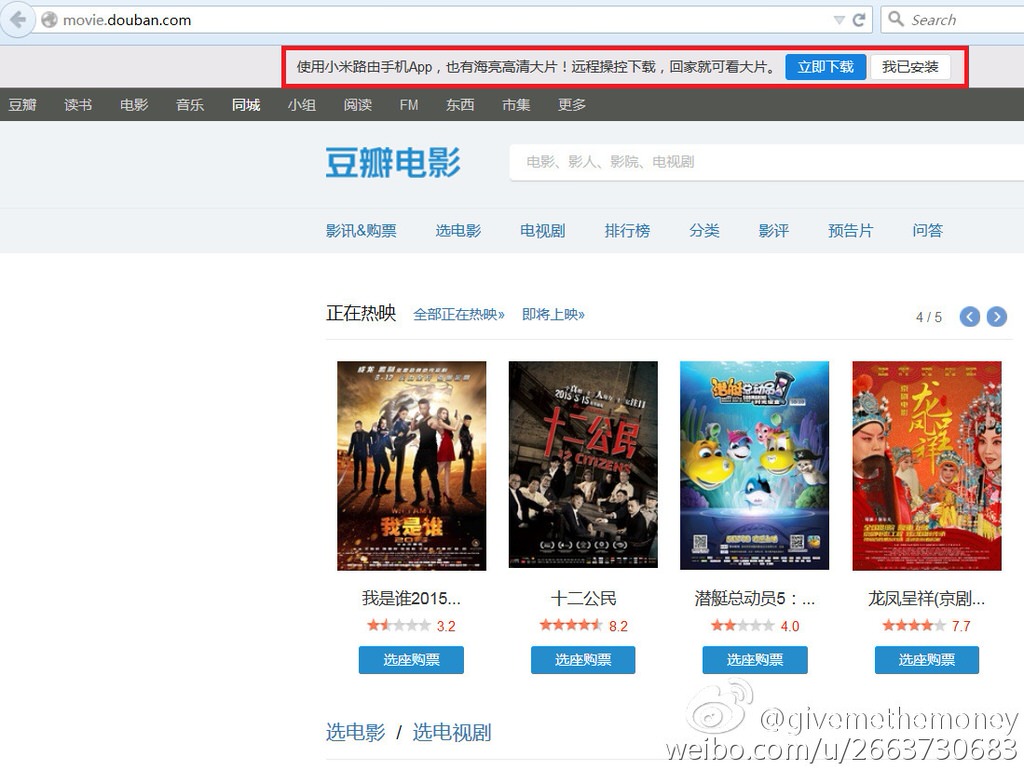Click the browser back arrow button
Screen dimensions: 1024x770
point(17,19)
